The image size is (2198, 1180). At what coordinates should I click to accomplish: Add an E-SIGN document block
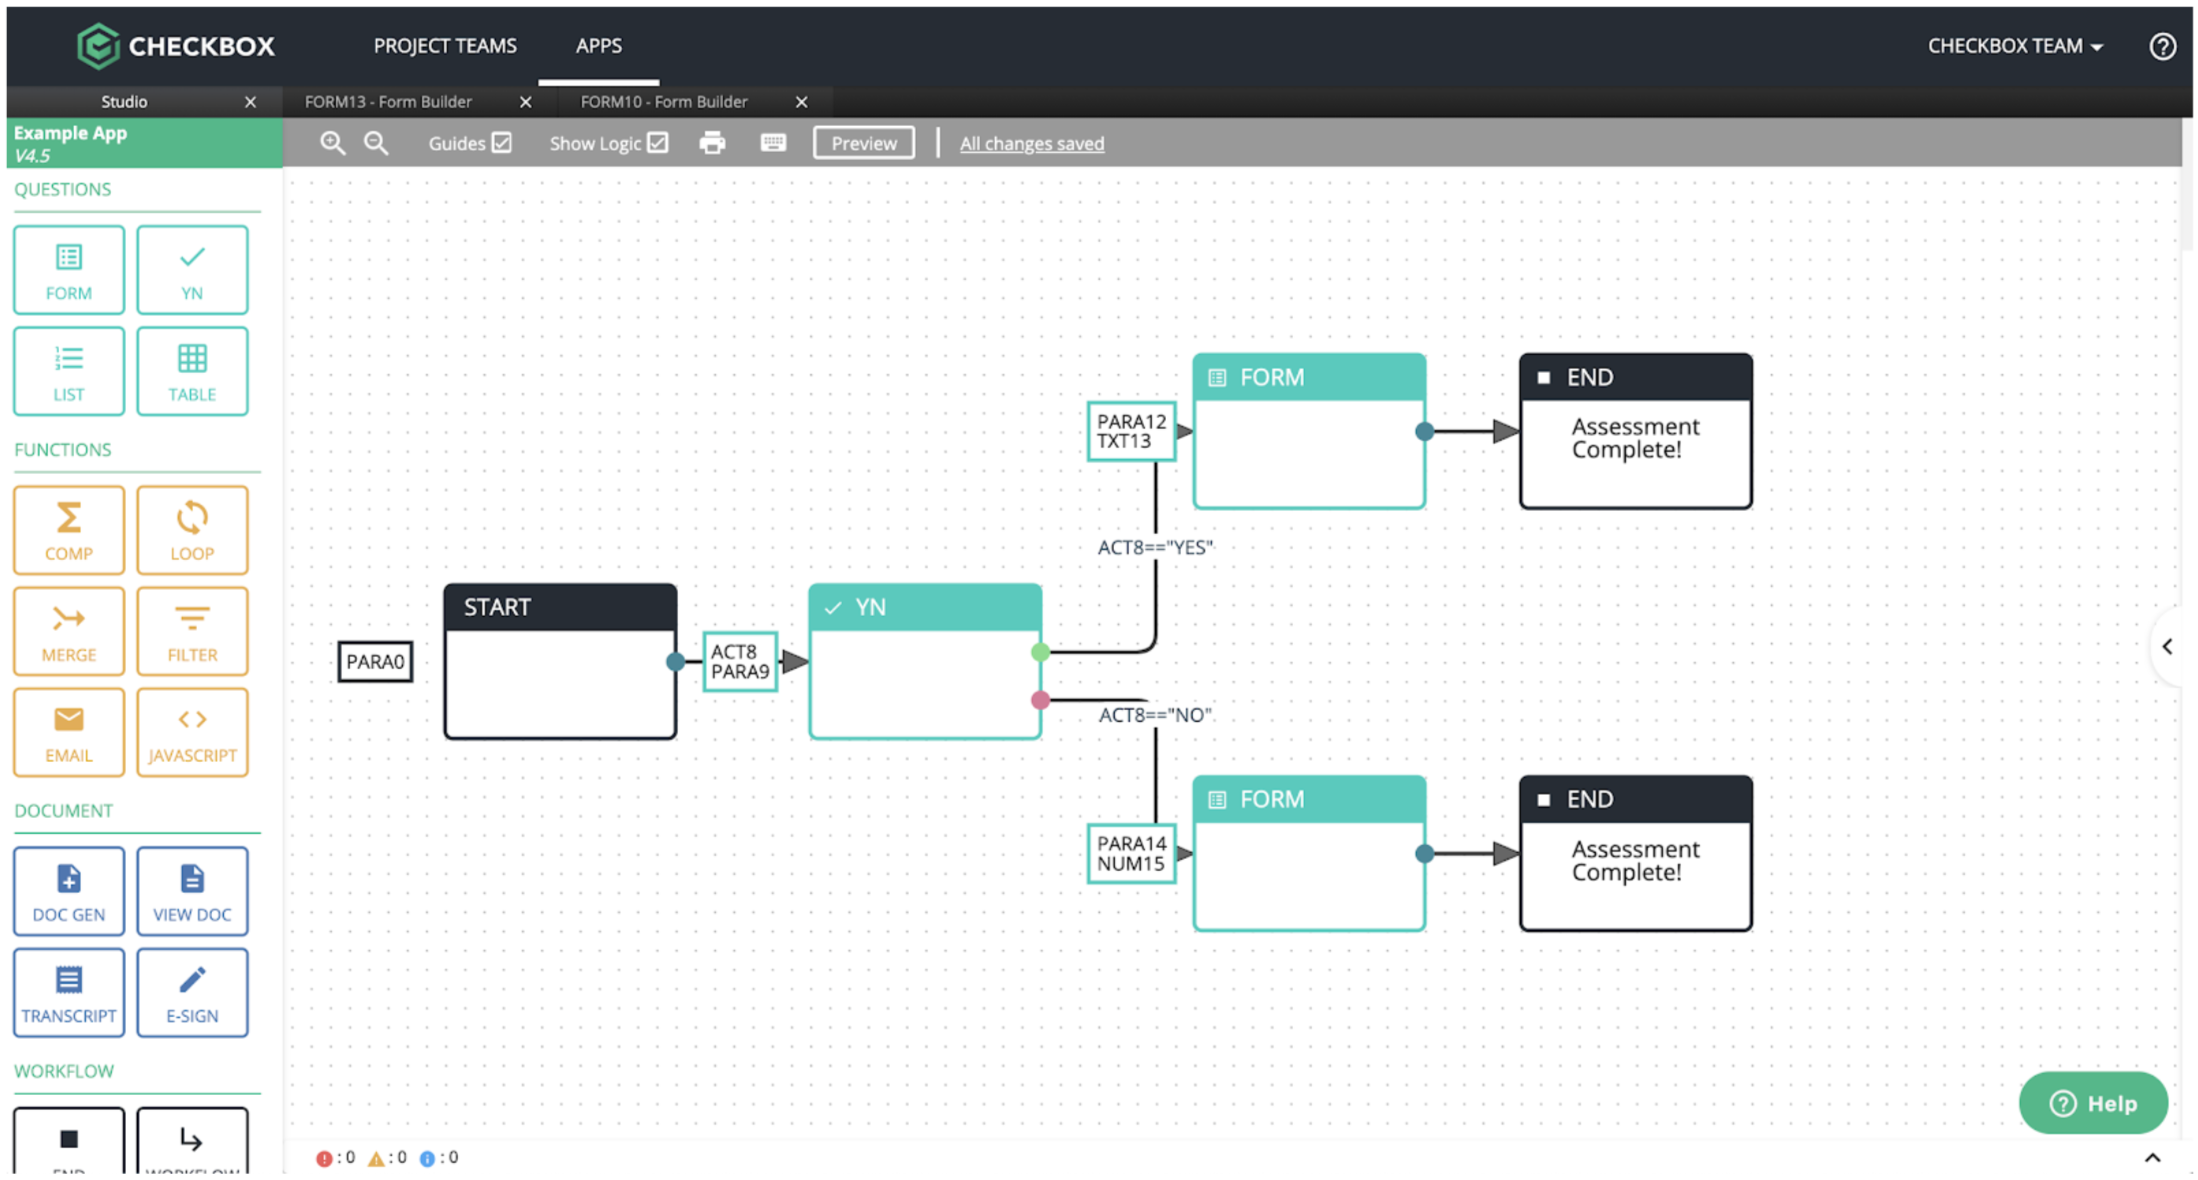coord(192,992)
